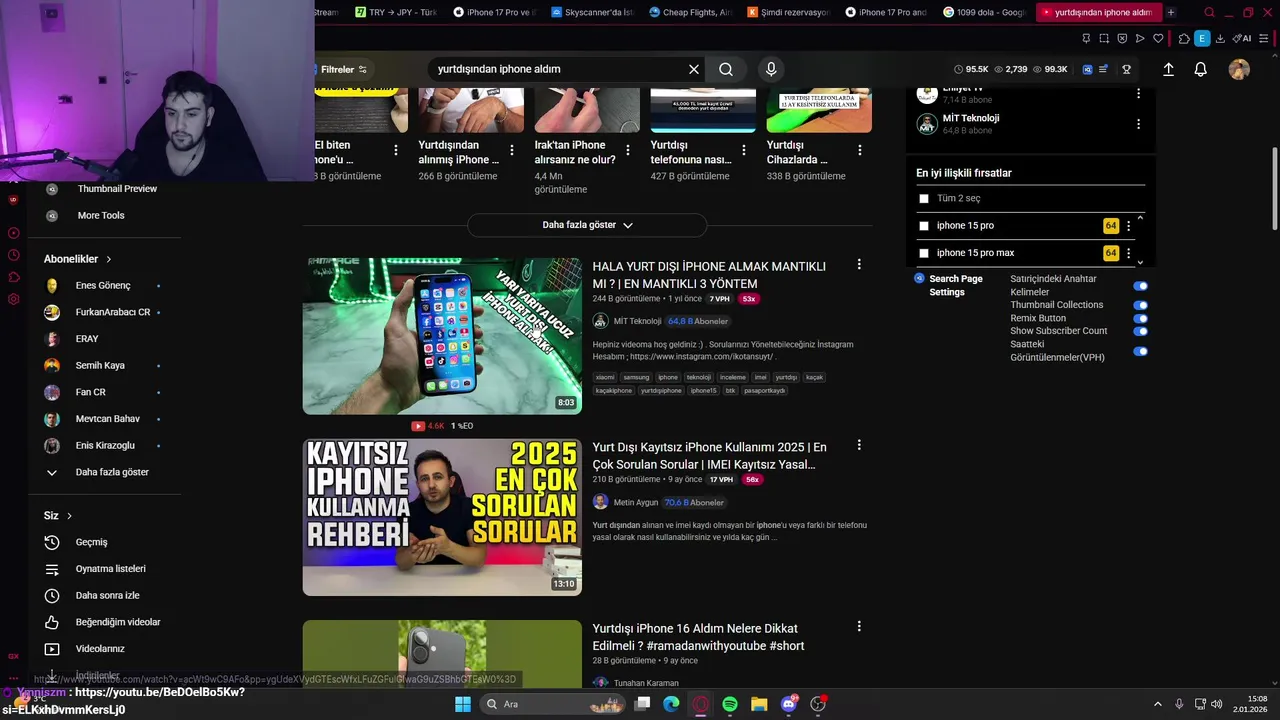Toggle Saatteki Görüntülenmeler(VPH) switch
Viewport: 1280px width, 720px height.
tap(1140, 351)
